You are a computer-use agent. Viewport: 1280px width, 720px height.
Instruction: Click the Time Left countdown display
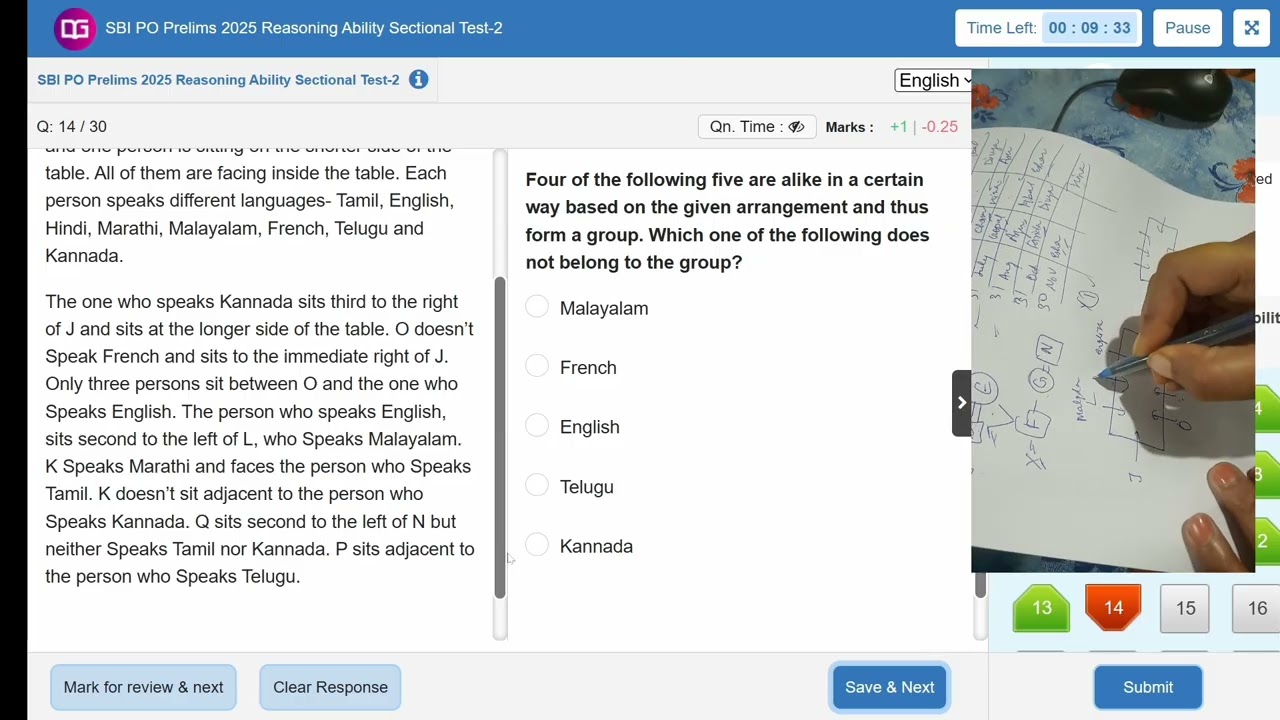point(1089,28)
